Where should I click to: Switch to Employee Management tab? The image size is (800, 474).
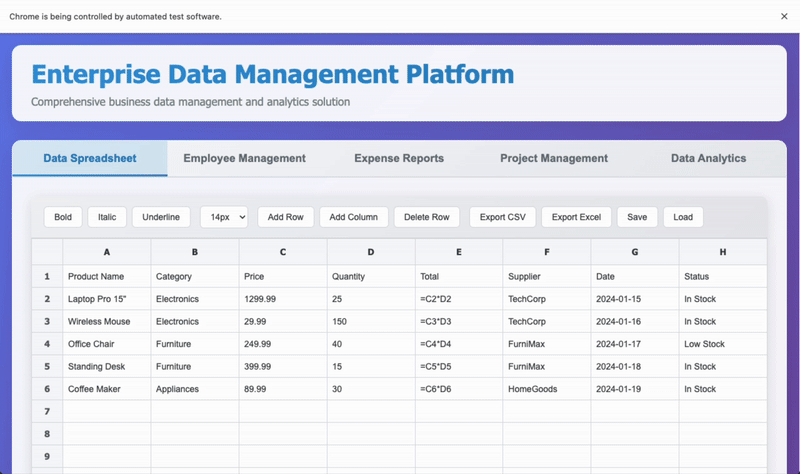[x=244, y=158]
